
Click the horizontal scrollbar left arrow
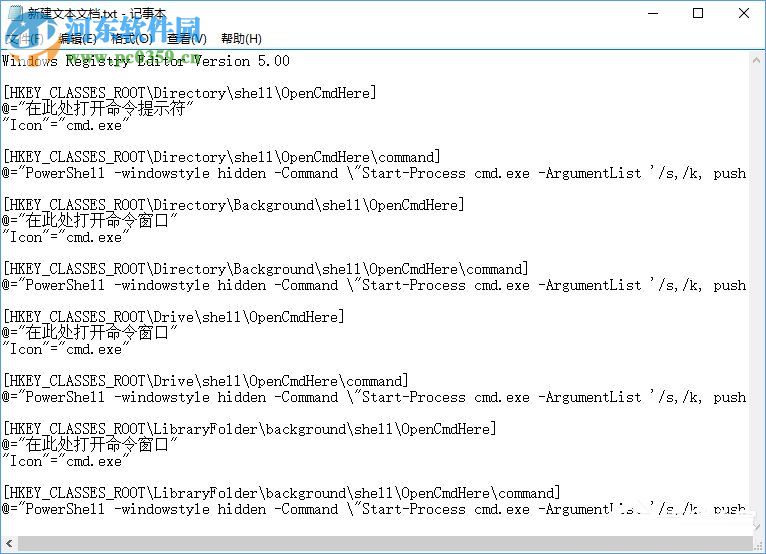coord(9,543)
